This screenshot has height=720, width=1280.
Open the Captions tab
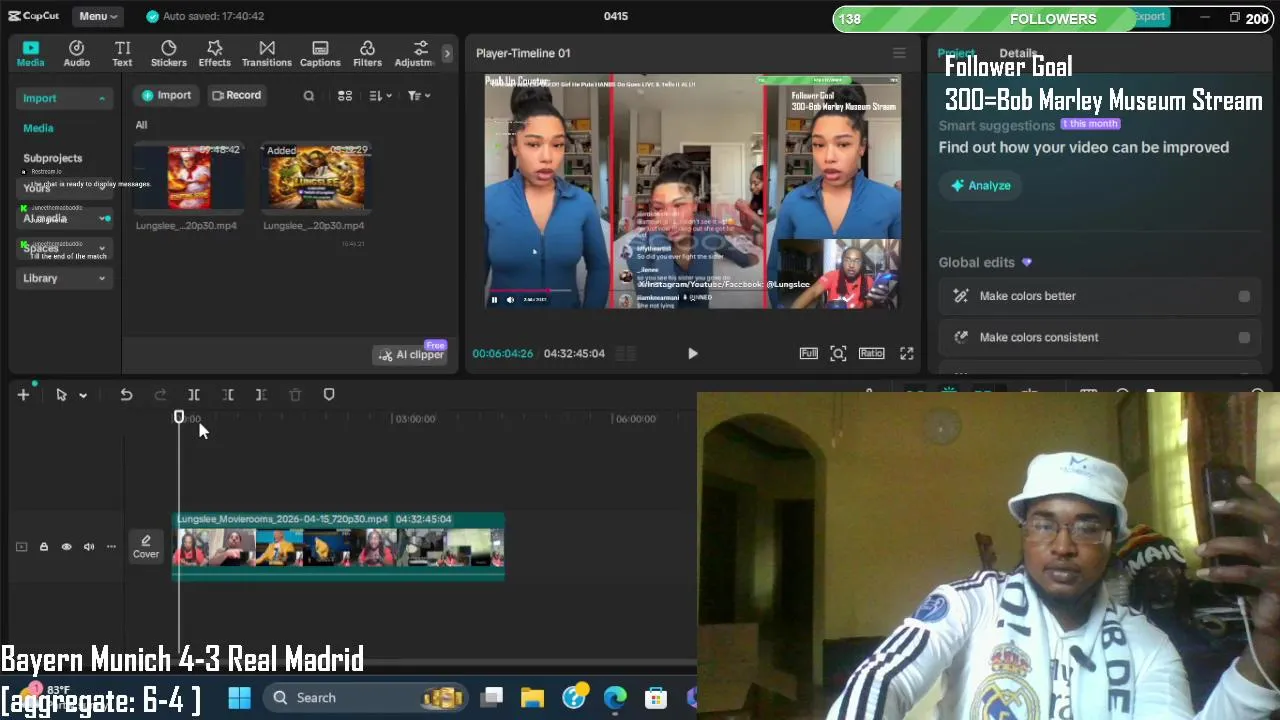pos(320,54)
